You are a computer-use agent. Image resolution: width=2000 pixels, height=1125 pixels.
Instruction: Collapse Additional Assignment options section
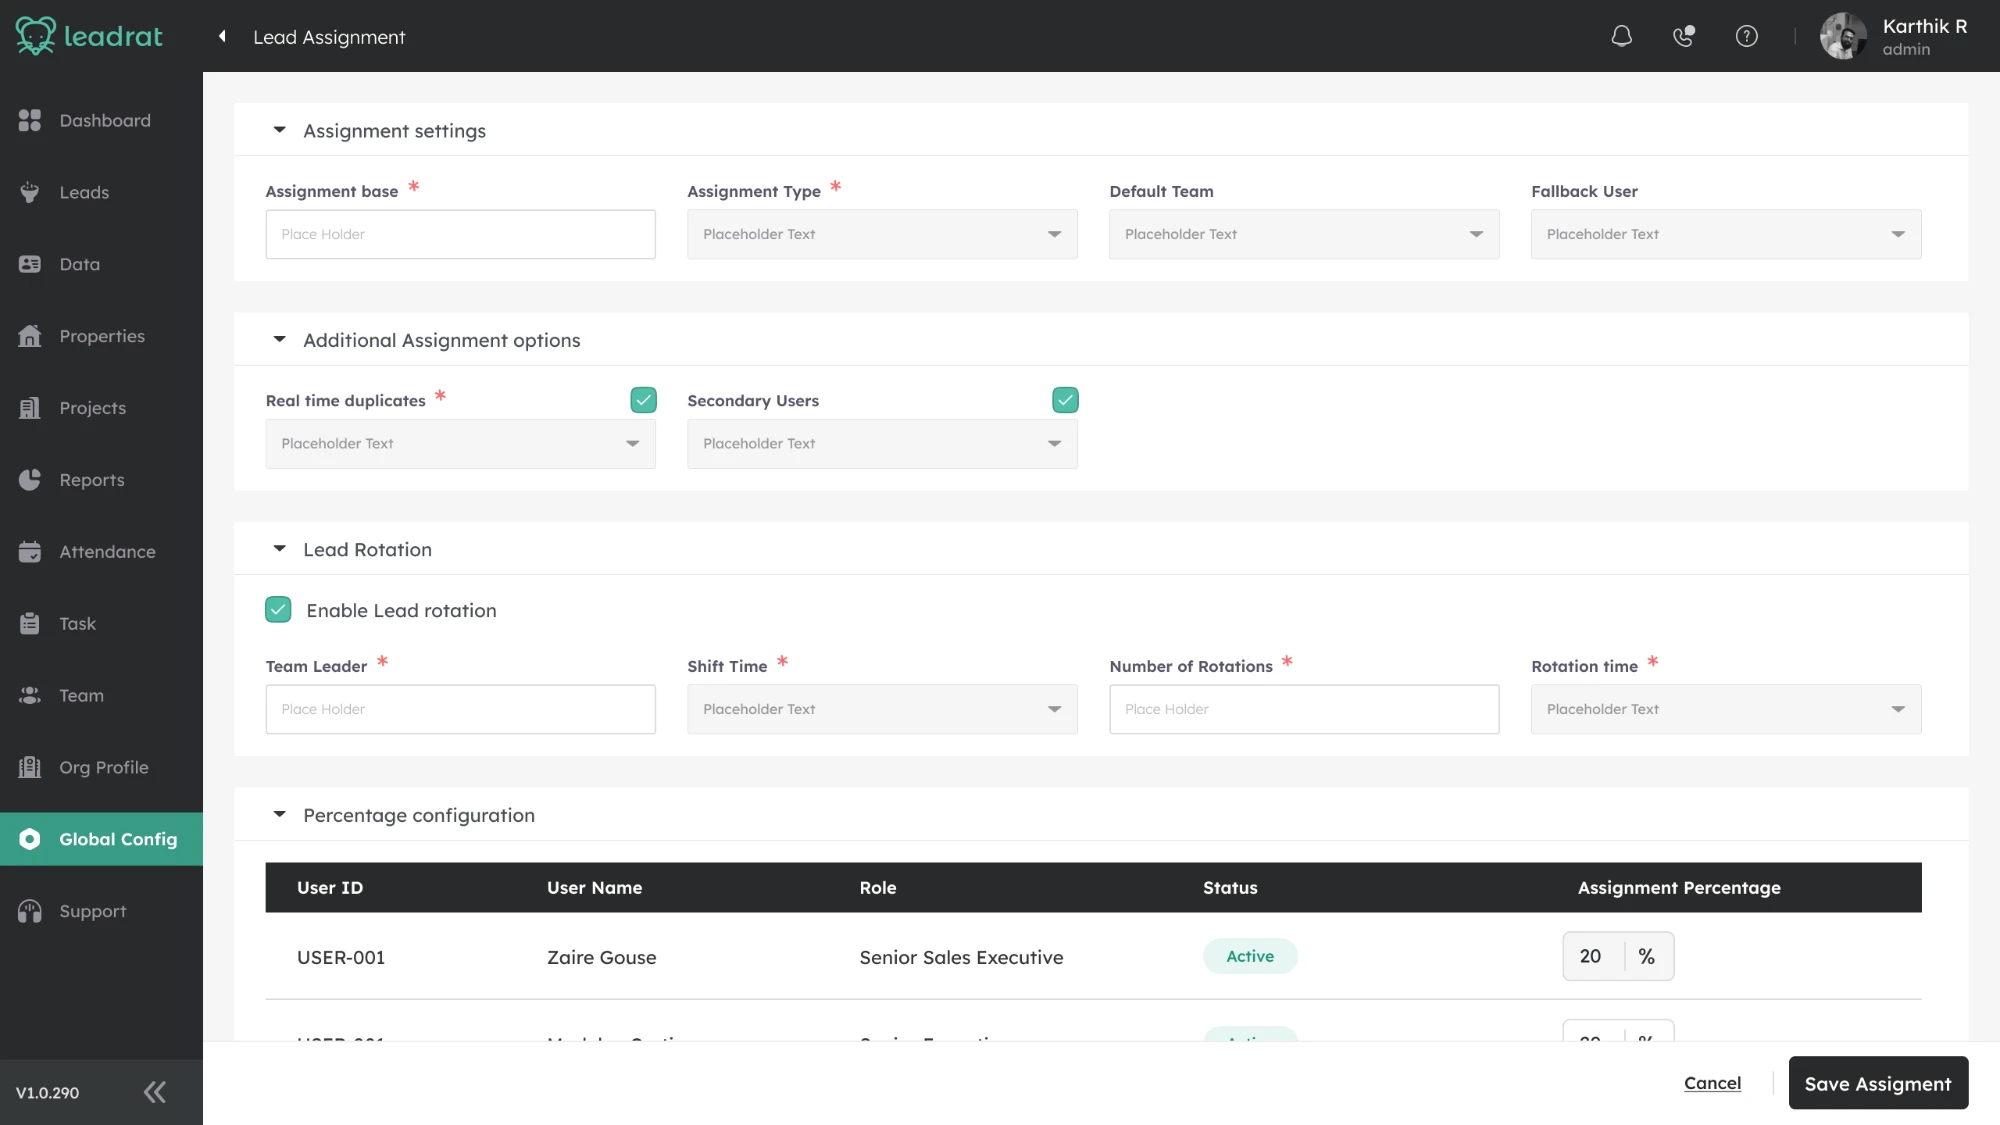[x=280, y=340]
